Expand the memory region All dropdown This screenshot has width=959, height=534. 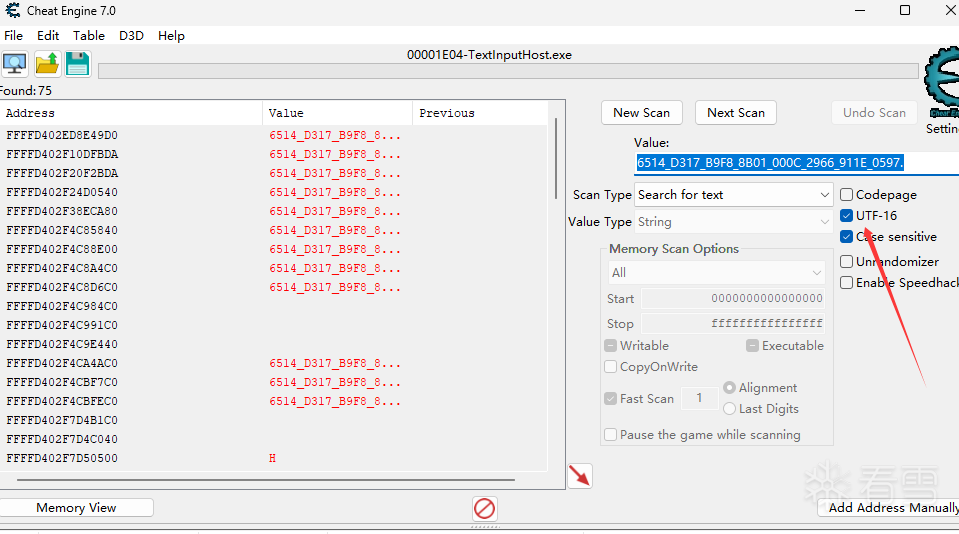(716, 272)
